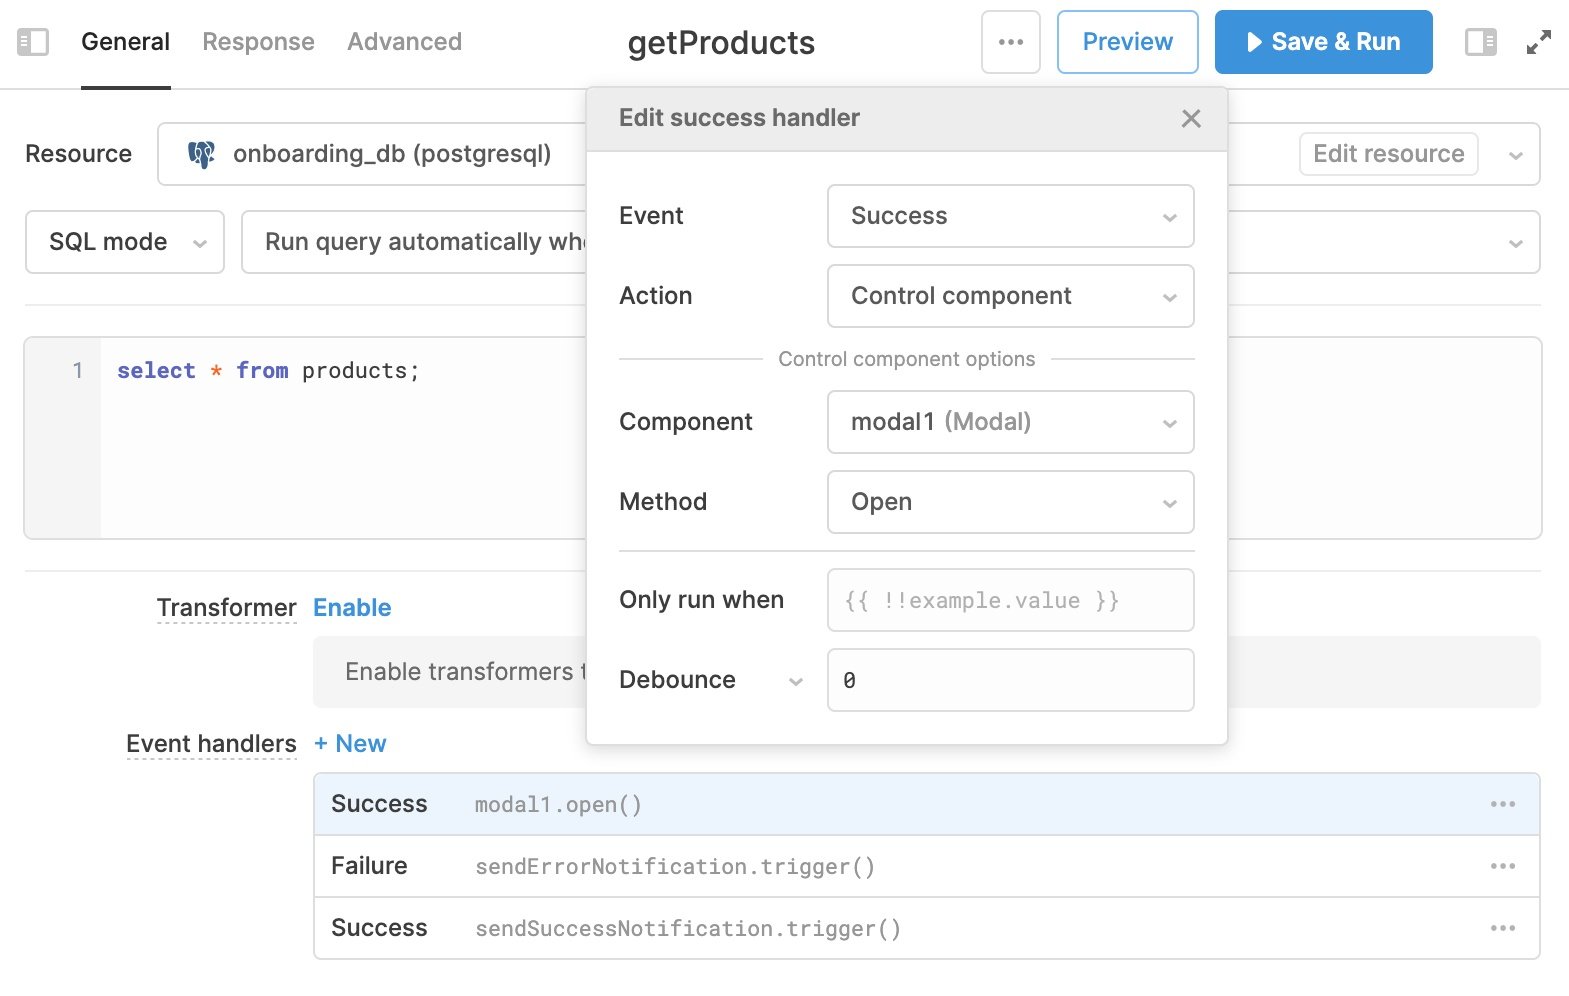Expand the resource selector chevron

tap(1515, 155)
